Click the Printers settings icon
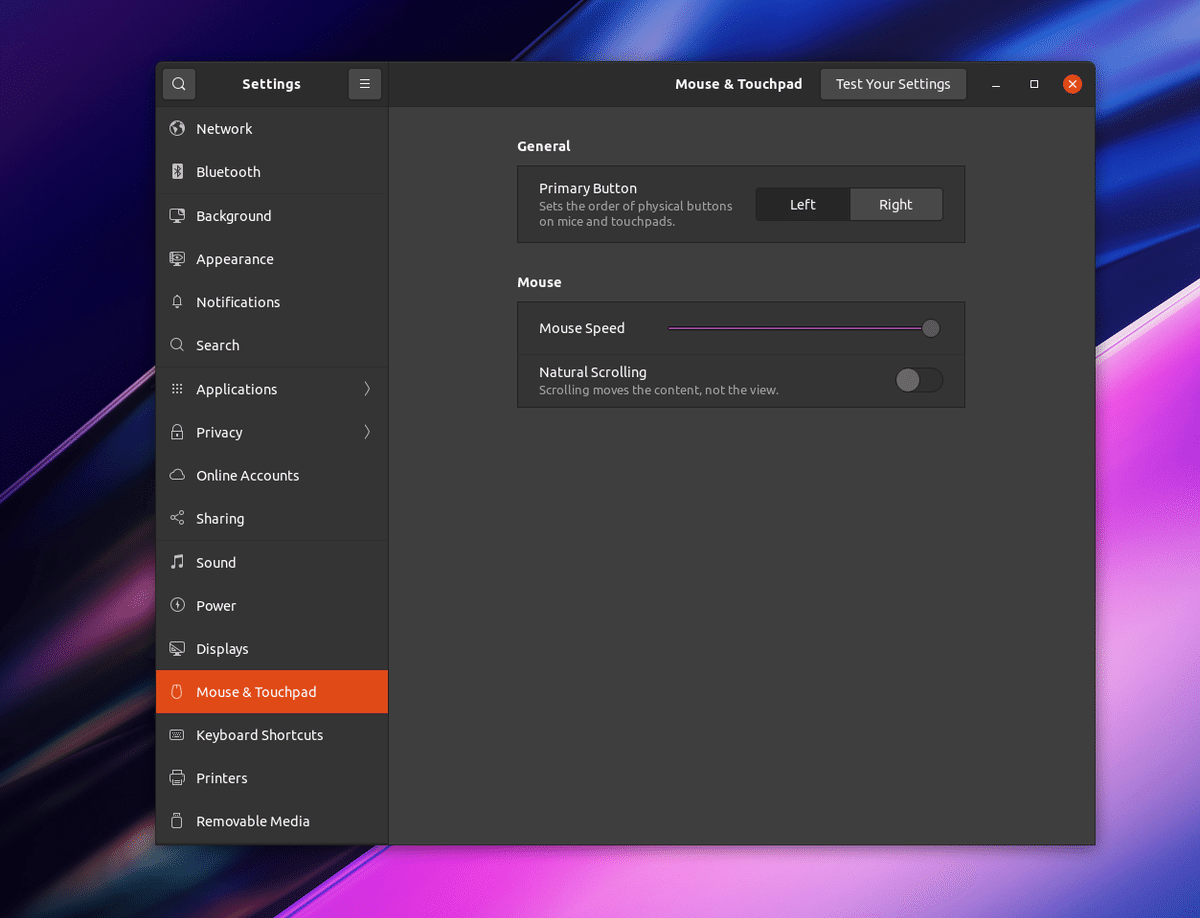1200x918 pixels. [176, 778]
